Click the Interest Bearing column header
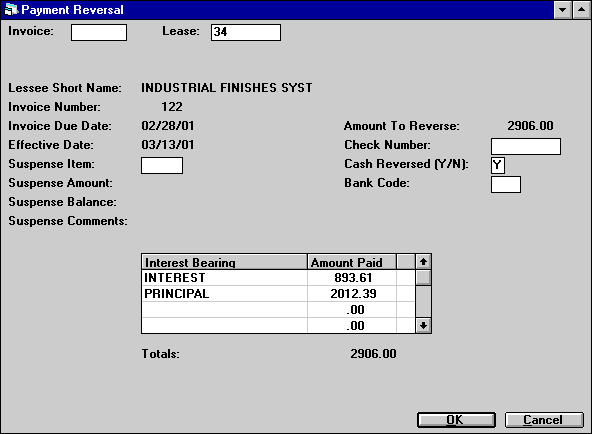This screenshot has width=592, height=434. click(224, 262)
